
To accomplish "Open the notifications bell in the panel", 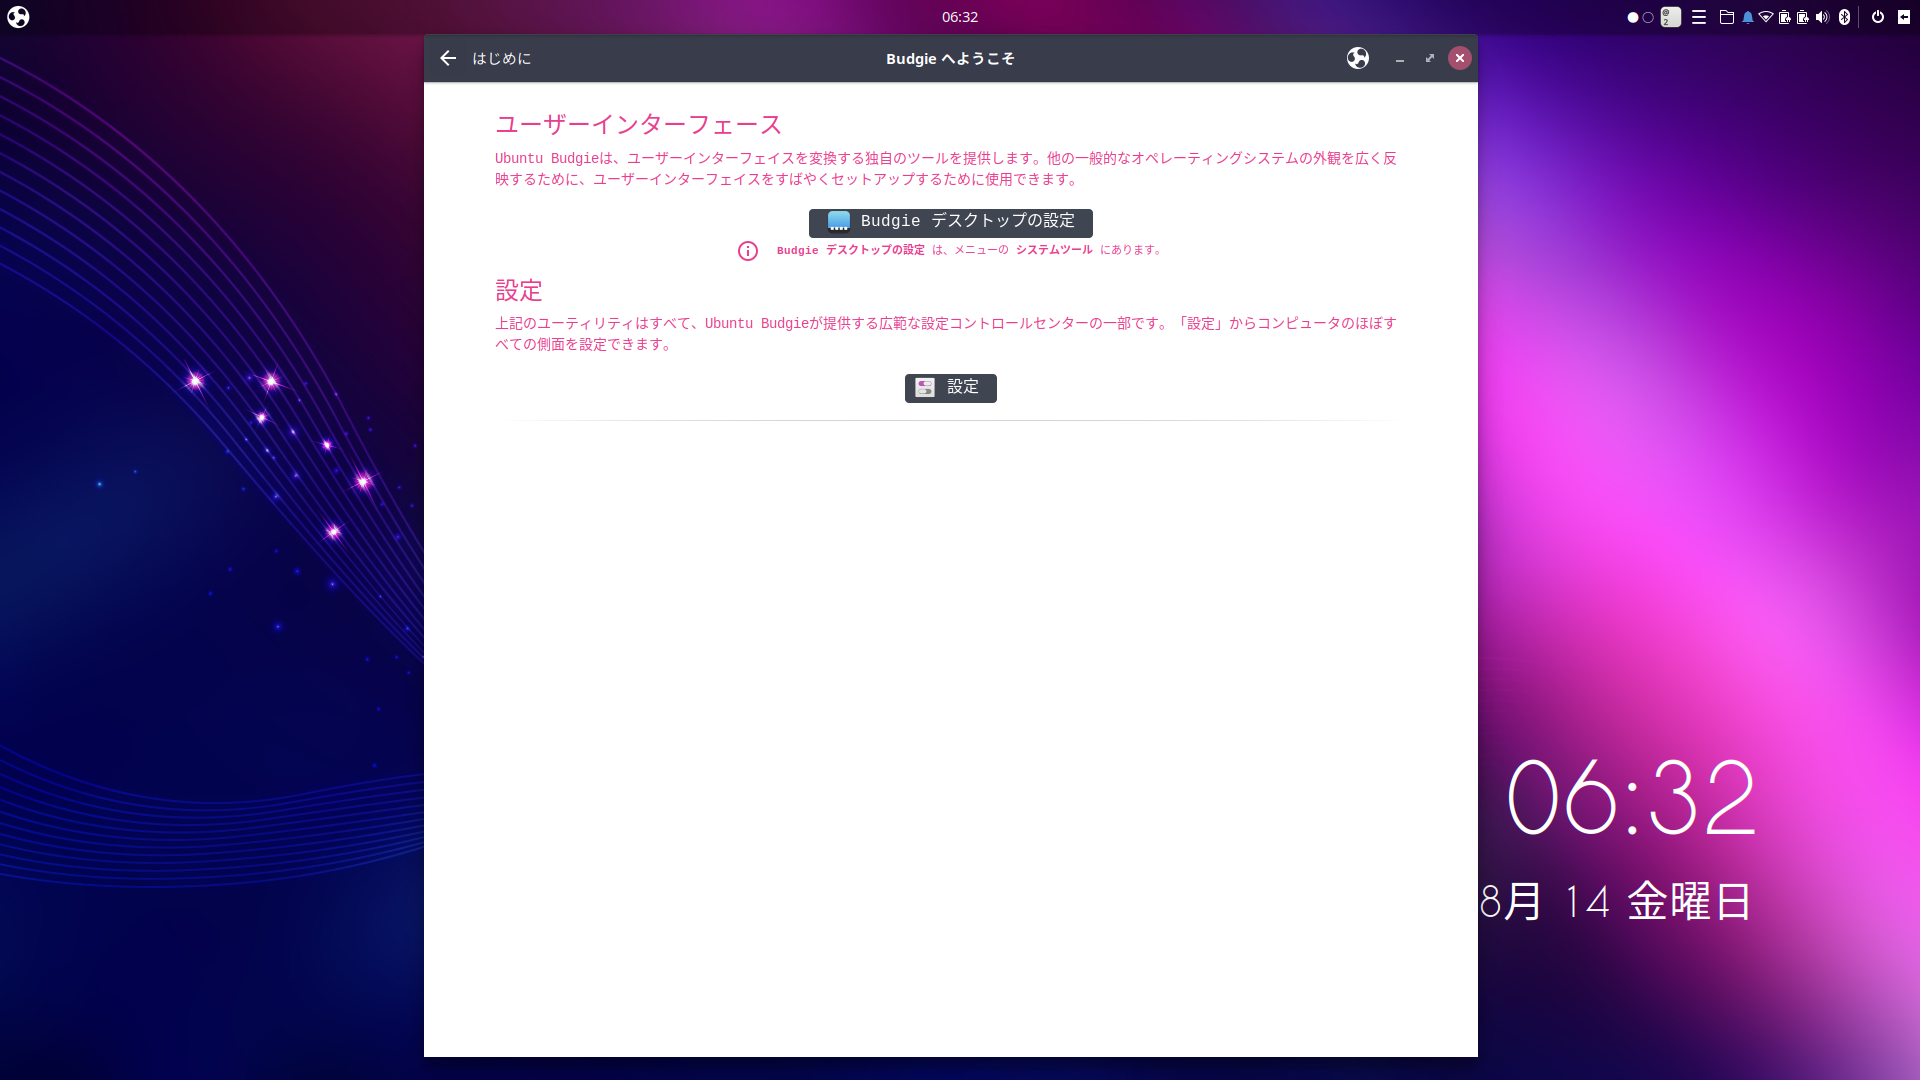I will [x=1747, y=17].
